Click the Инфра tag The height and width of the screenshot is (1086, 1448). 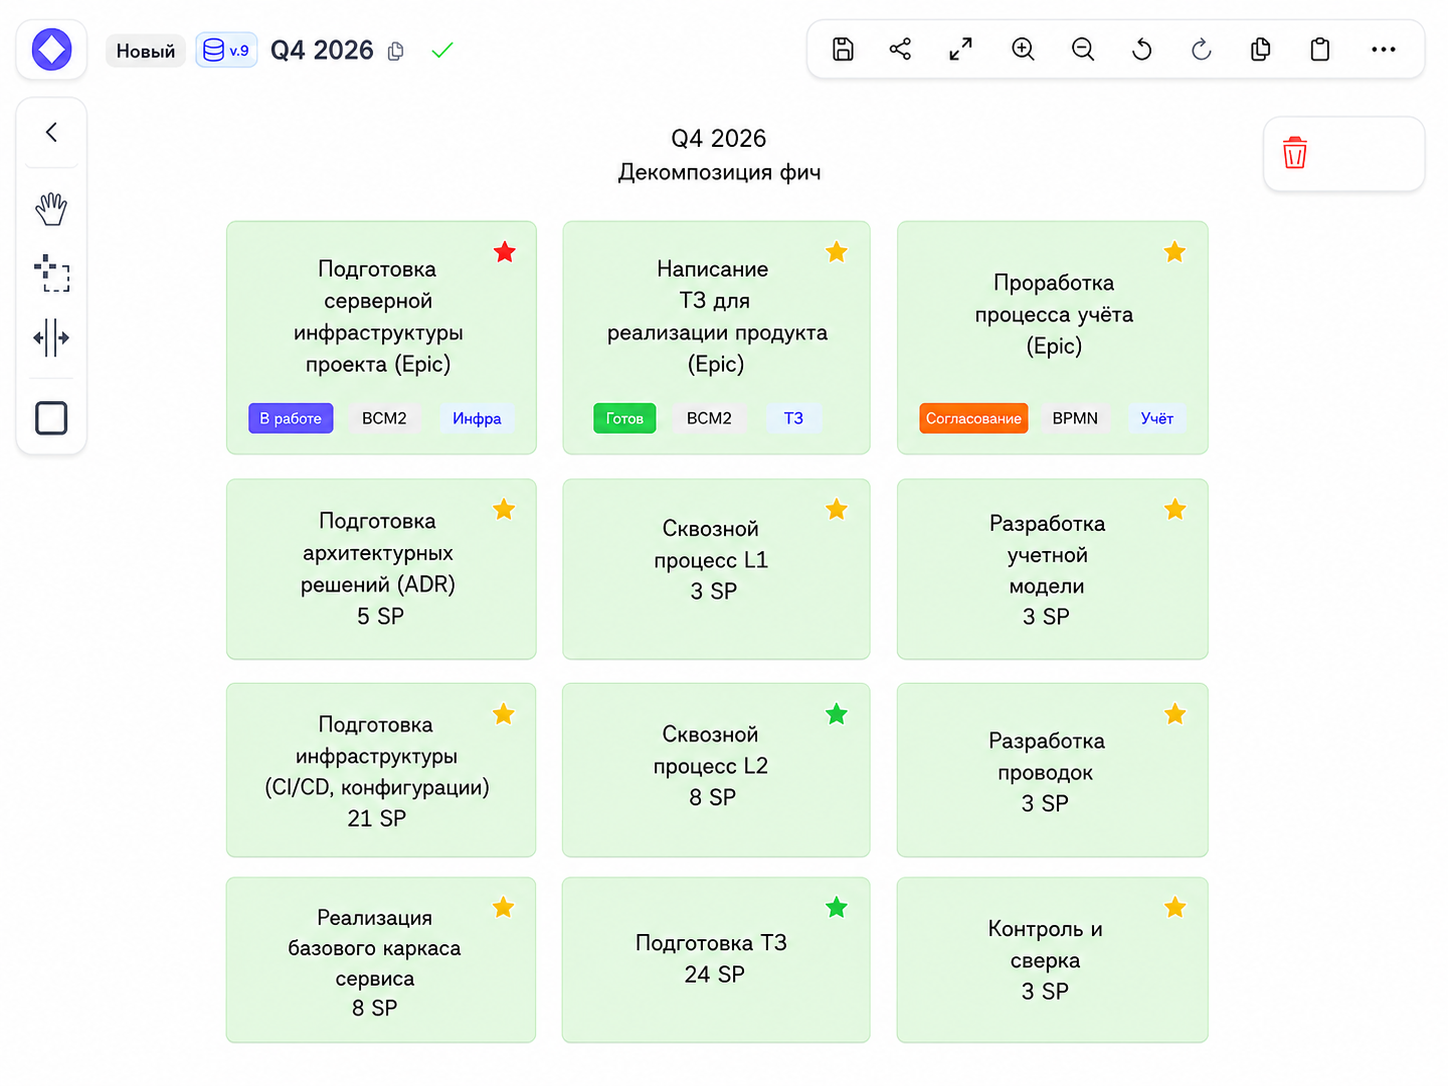[x=477, y=418]
